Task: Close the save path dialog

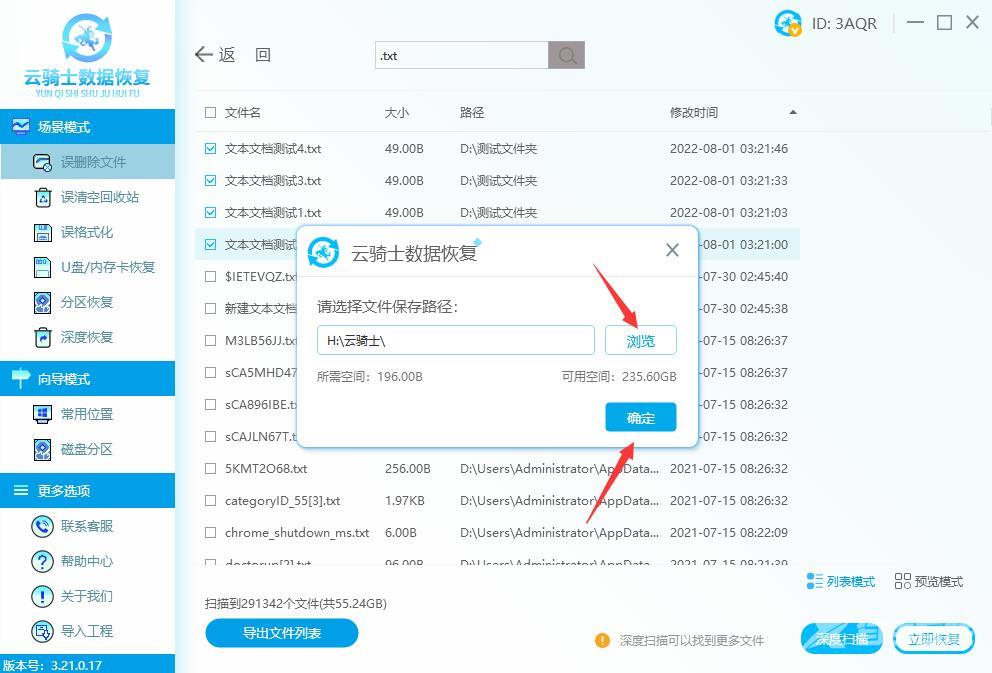Action: coord(672,250)
